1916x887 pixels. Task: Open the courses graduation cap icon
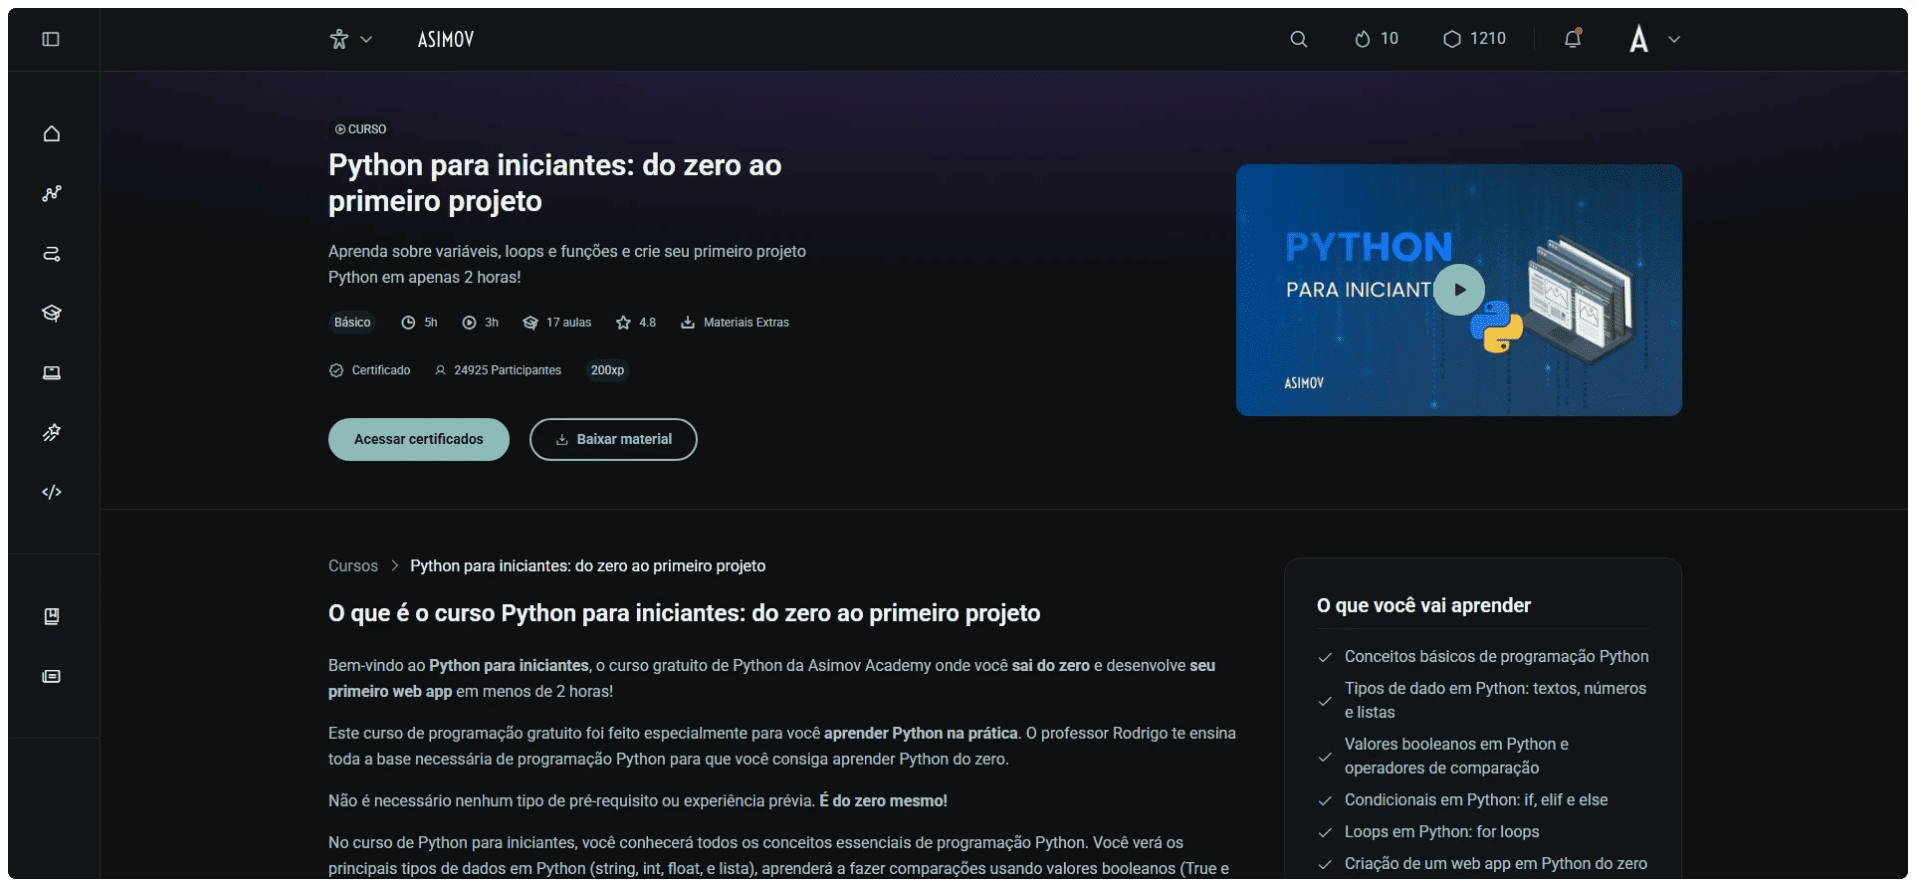coord(52,313)
